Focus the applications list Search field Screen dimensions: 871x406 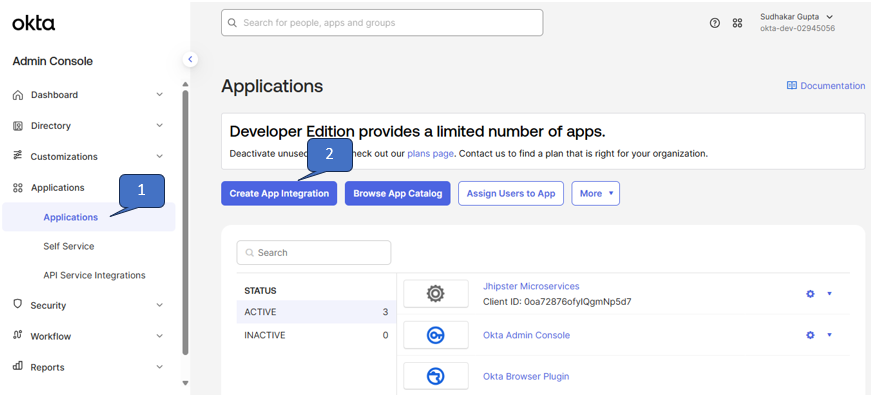tap(314, 253)
